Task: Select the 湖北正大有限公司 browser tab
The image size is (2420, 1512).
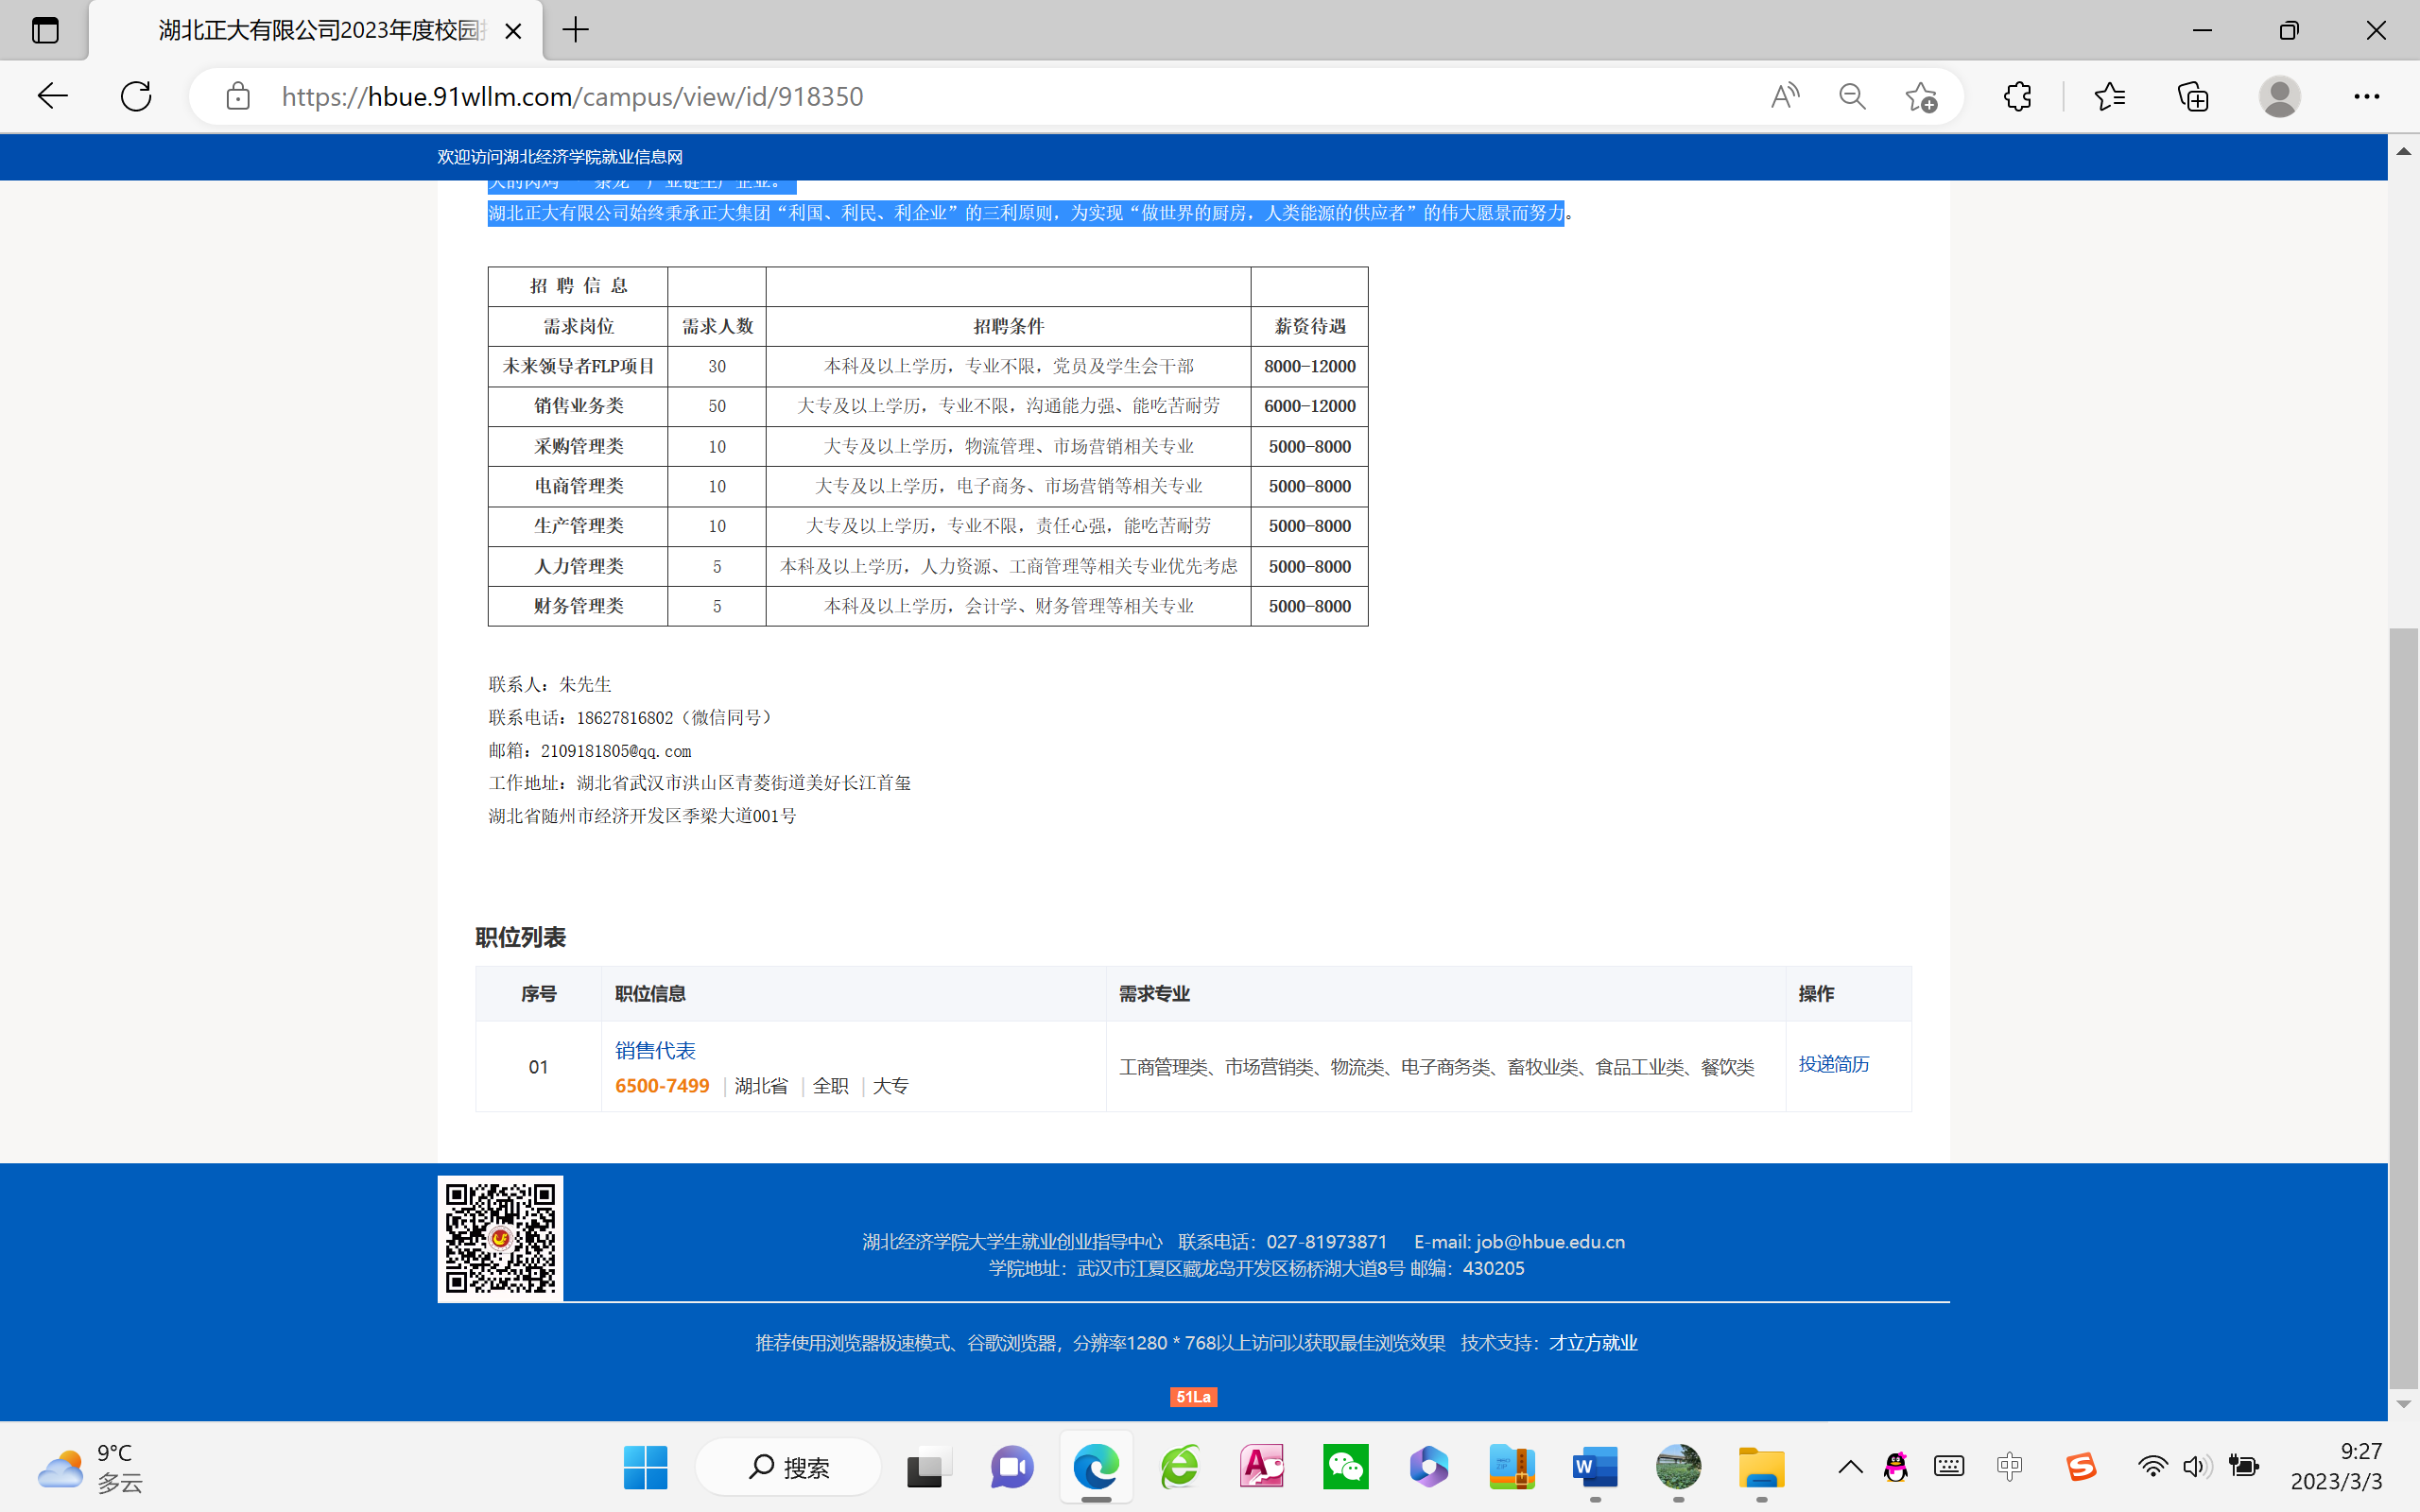Action: (x=320, y=30)
